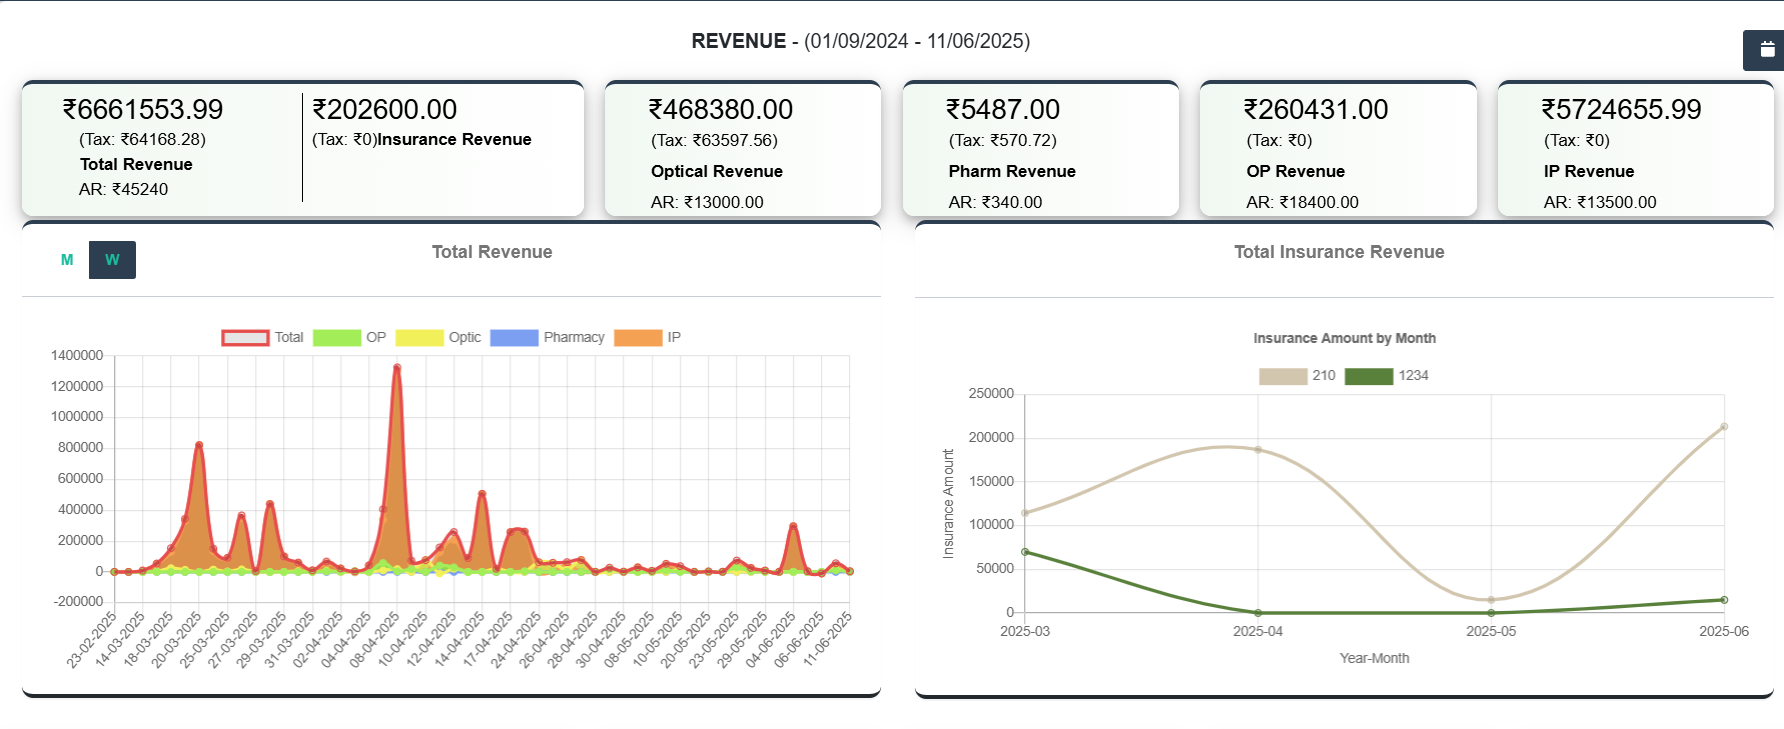Toggle the 1234 green insurance legend series
The image size is (1784, 729).
click(x=1368, y=376)
